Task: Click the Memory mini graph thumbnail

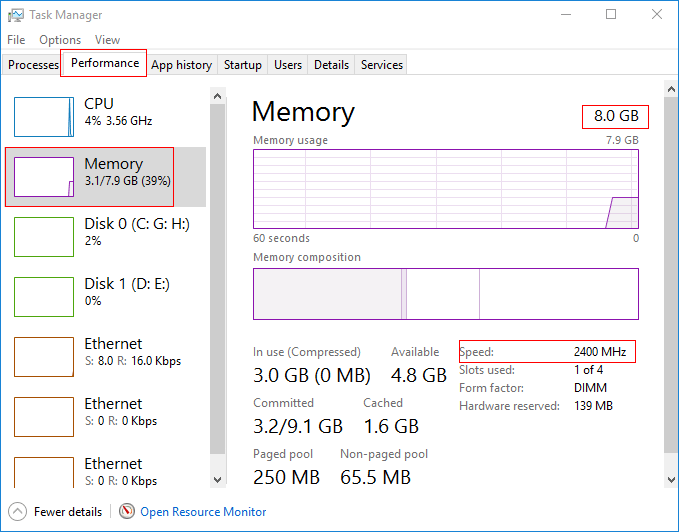Action: click(44, 177)
